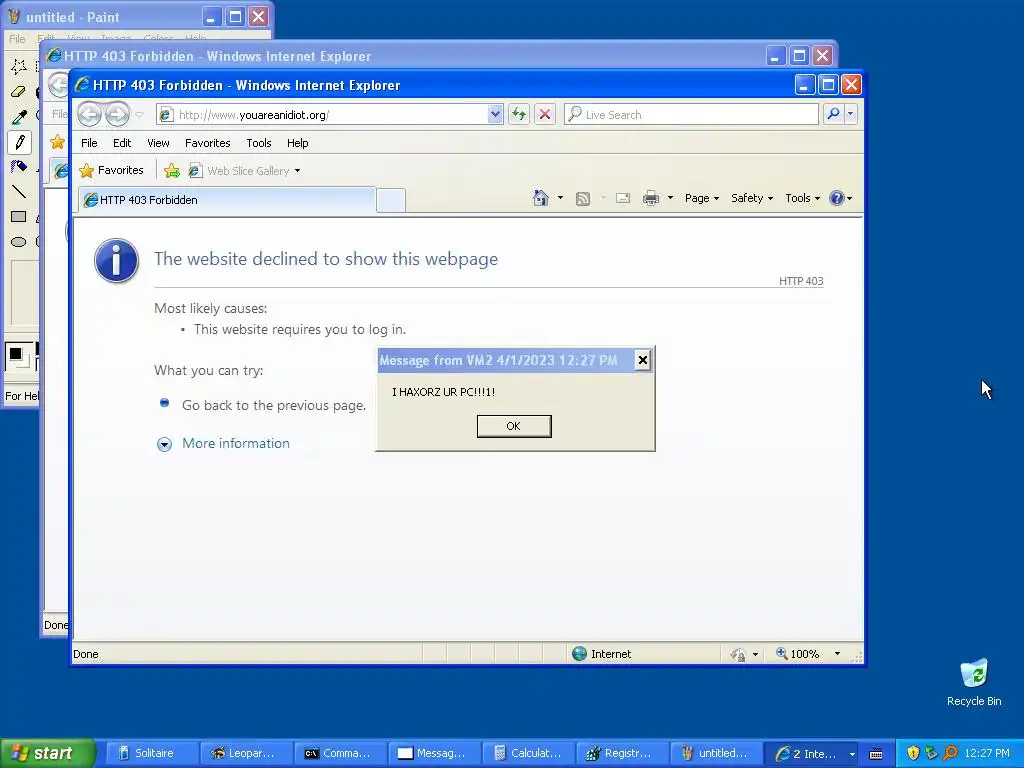Switch to Solitaire in the taskbar
Viewport: 1024px width, 768px height.
152,753
